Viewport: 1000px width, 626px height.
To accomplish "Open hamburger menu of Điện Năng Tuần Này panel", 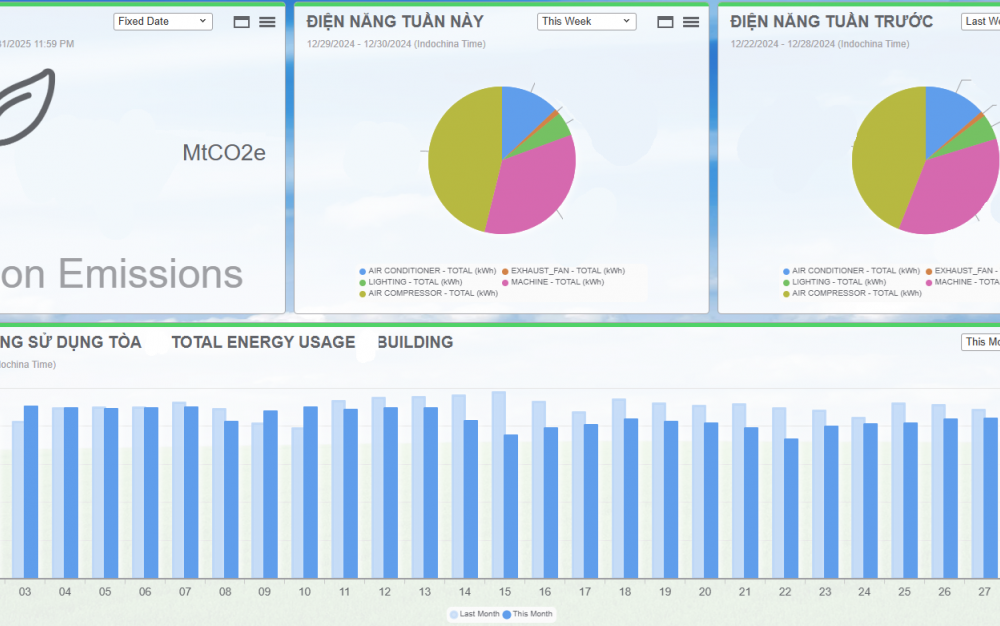I will coord(691,22).
